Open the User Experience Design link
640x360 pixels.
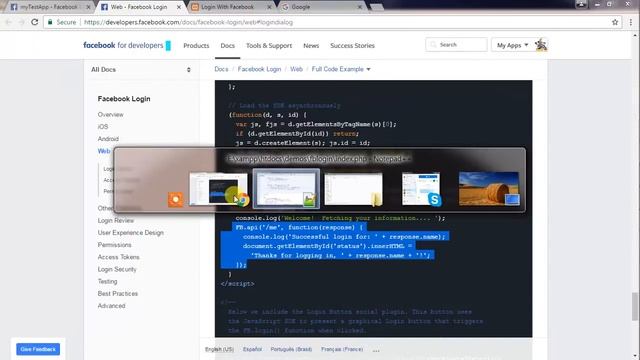coord(131,233)
